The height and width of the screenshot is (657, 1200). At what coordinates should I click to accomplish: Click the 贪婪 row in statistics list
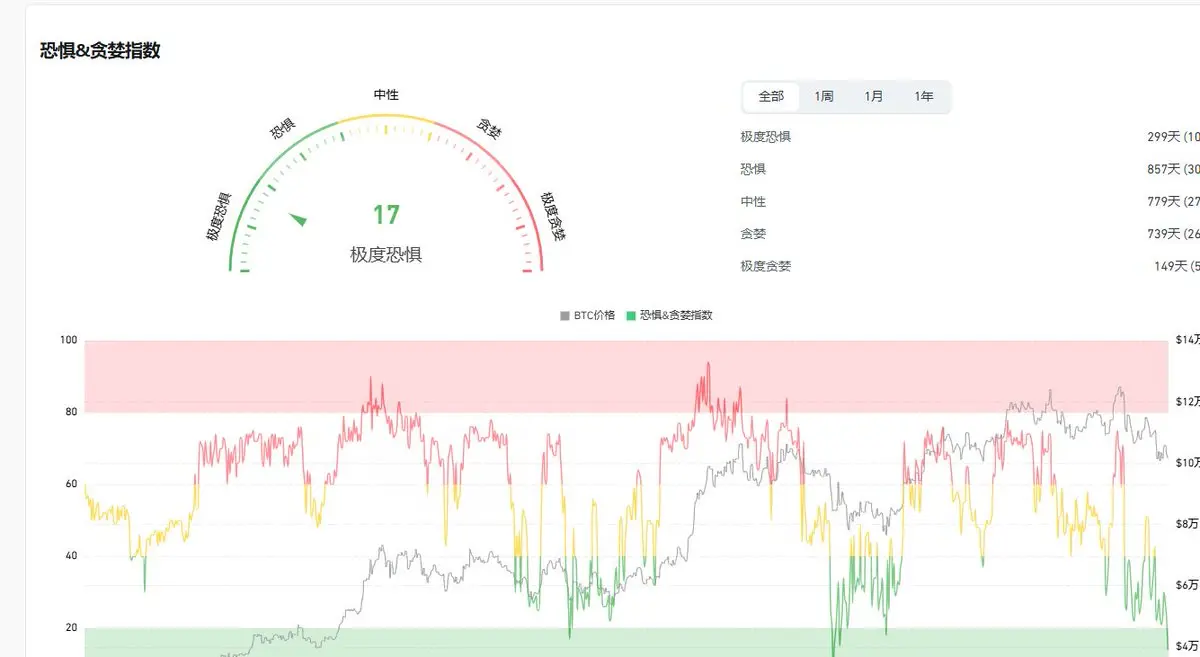click(x=970, y=234)
